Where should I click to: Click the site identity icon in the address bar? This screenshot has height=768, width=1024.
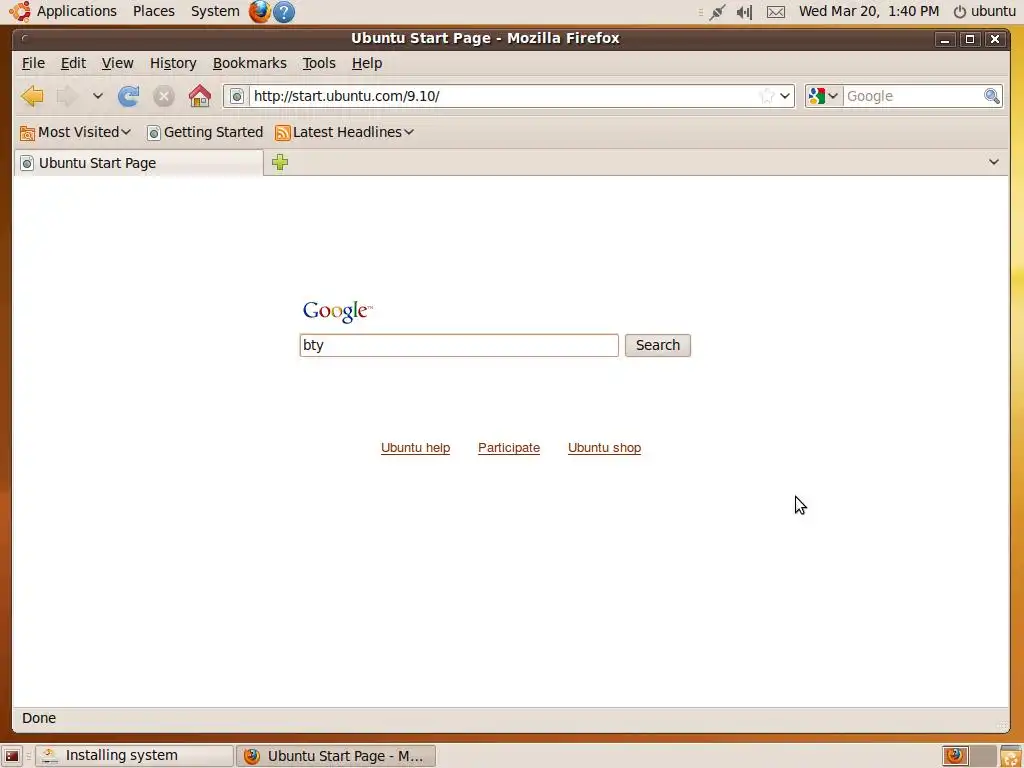237,96
